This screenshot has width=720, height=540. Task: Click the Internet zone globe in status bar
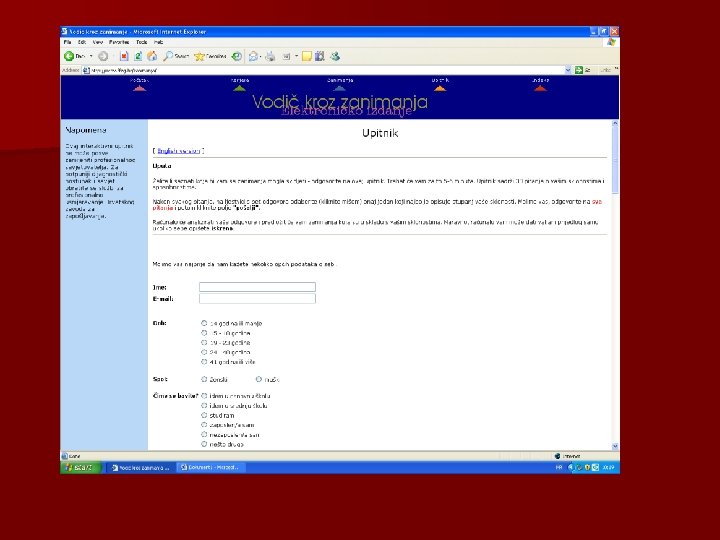(x=557, y=456)
